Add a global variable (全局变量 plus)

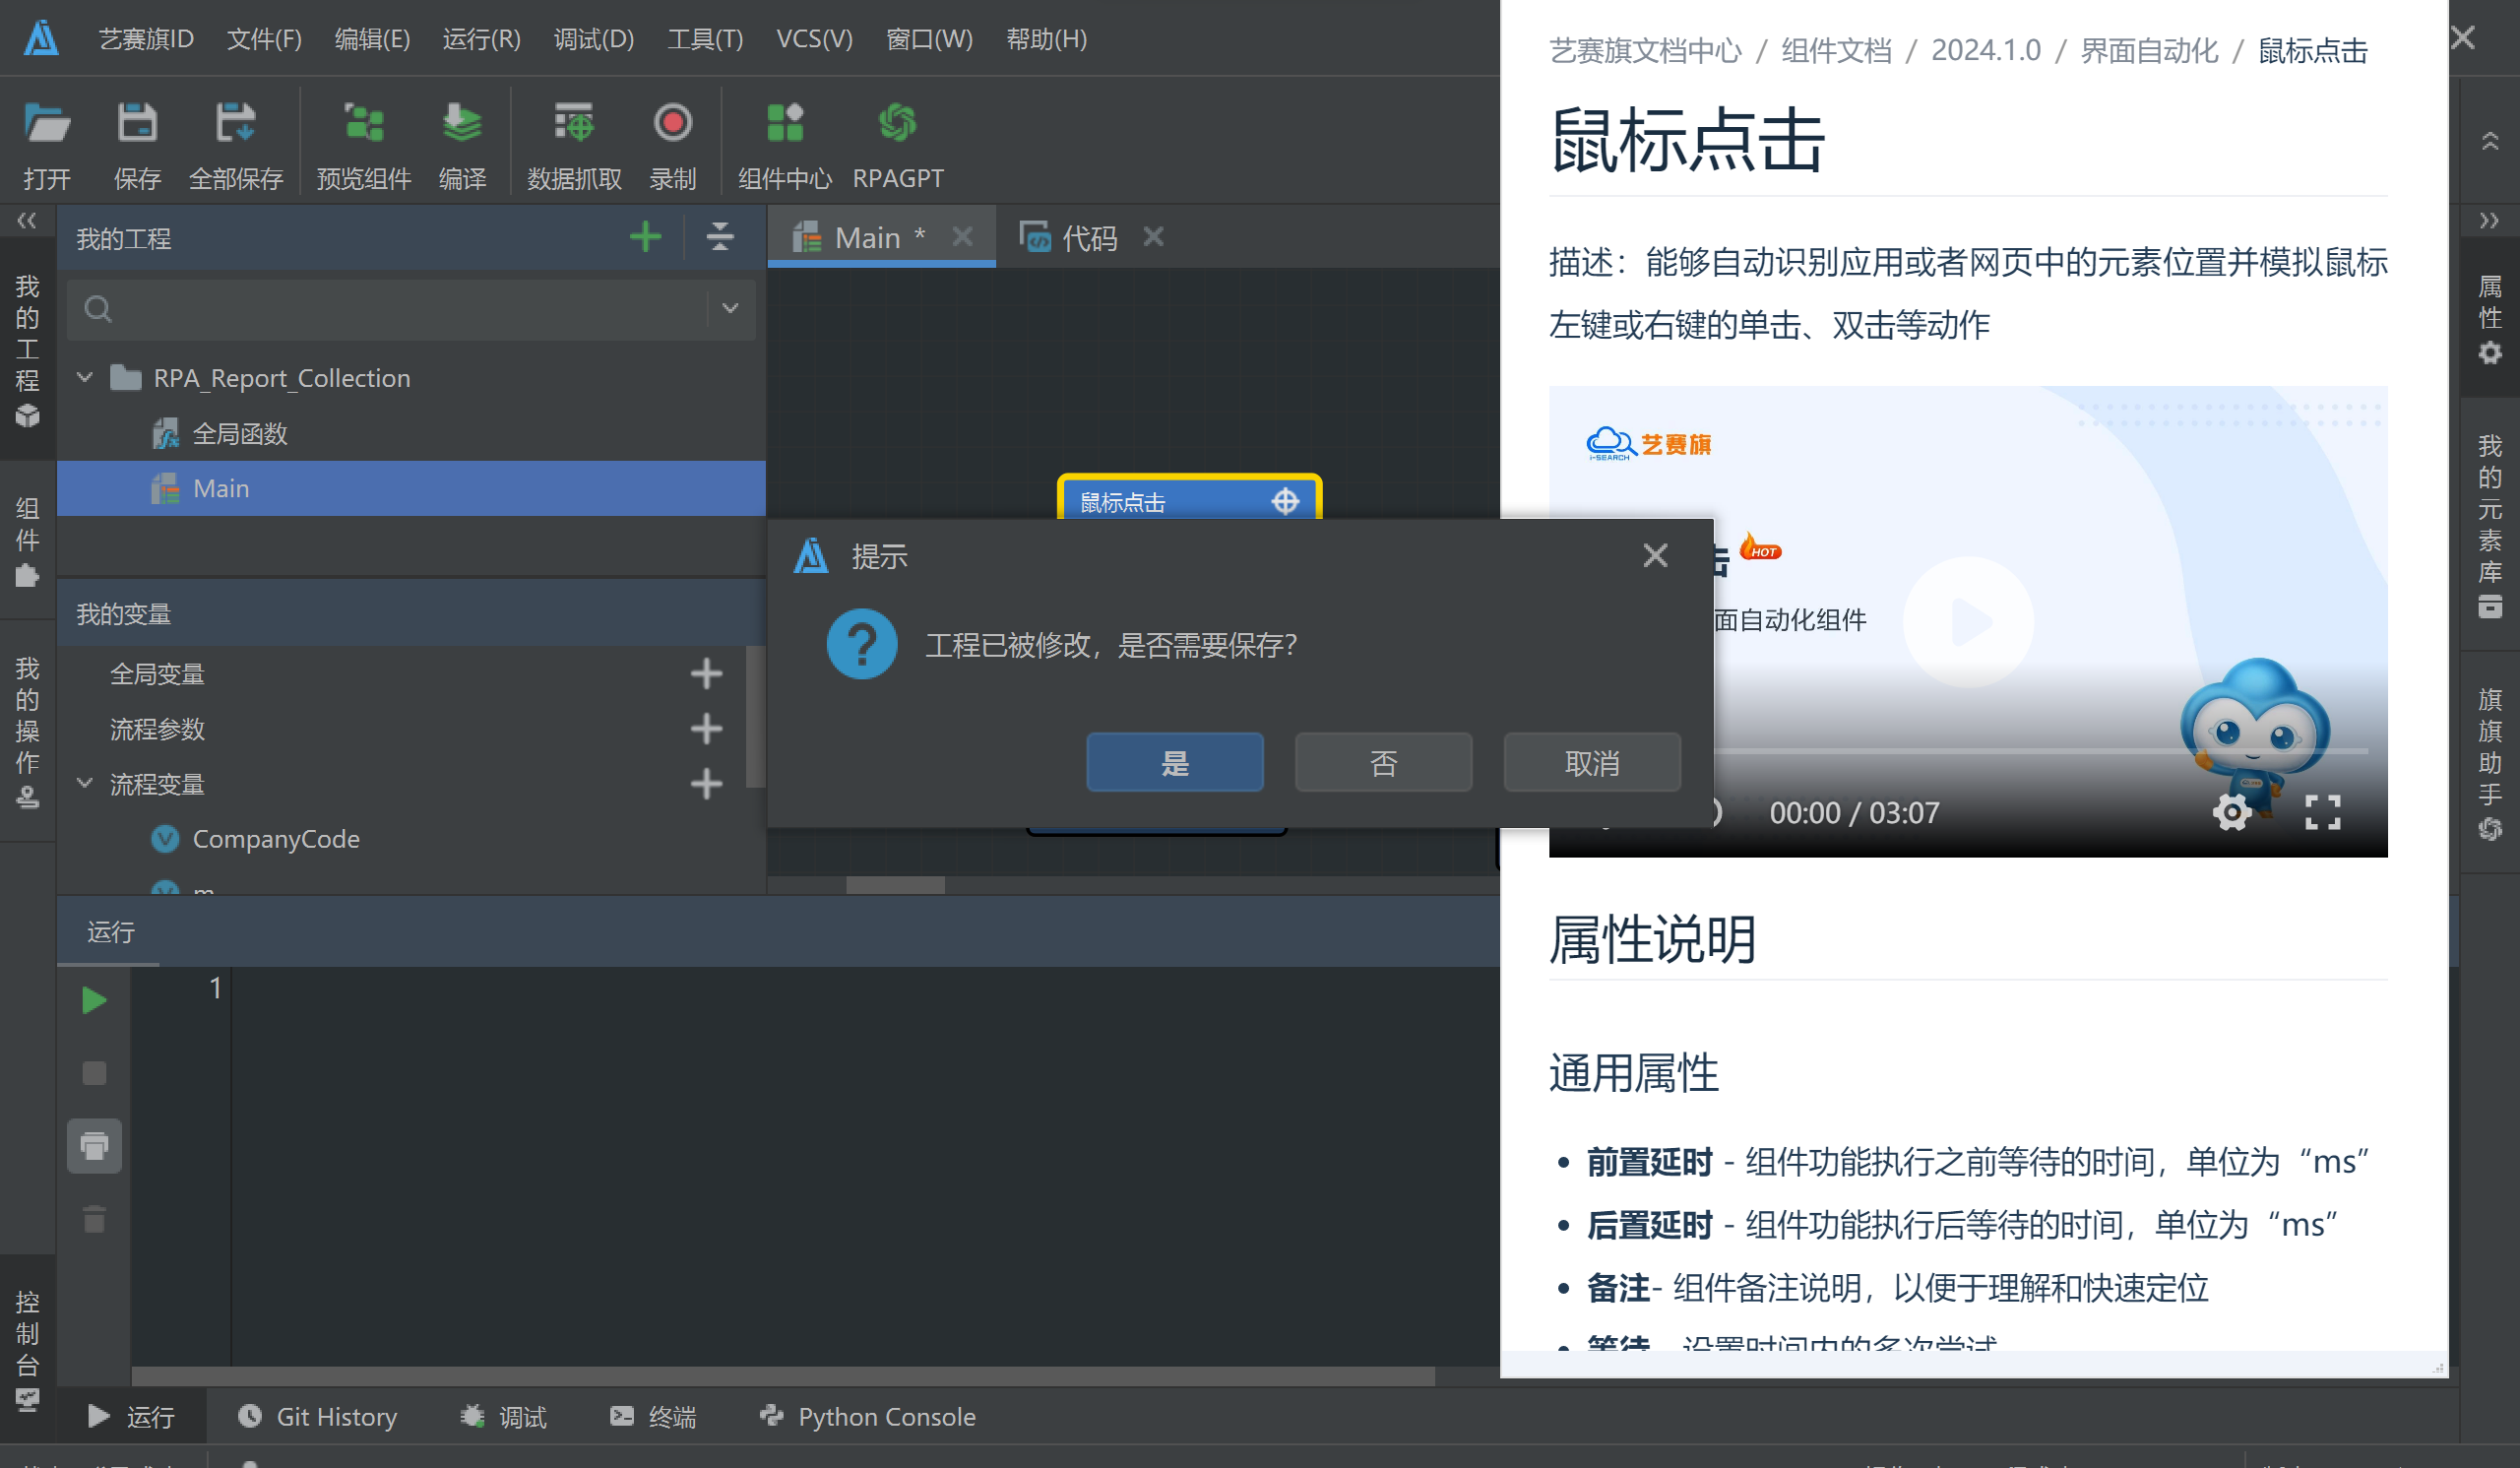click(706, 673)
